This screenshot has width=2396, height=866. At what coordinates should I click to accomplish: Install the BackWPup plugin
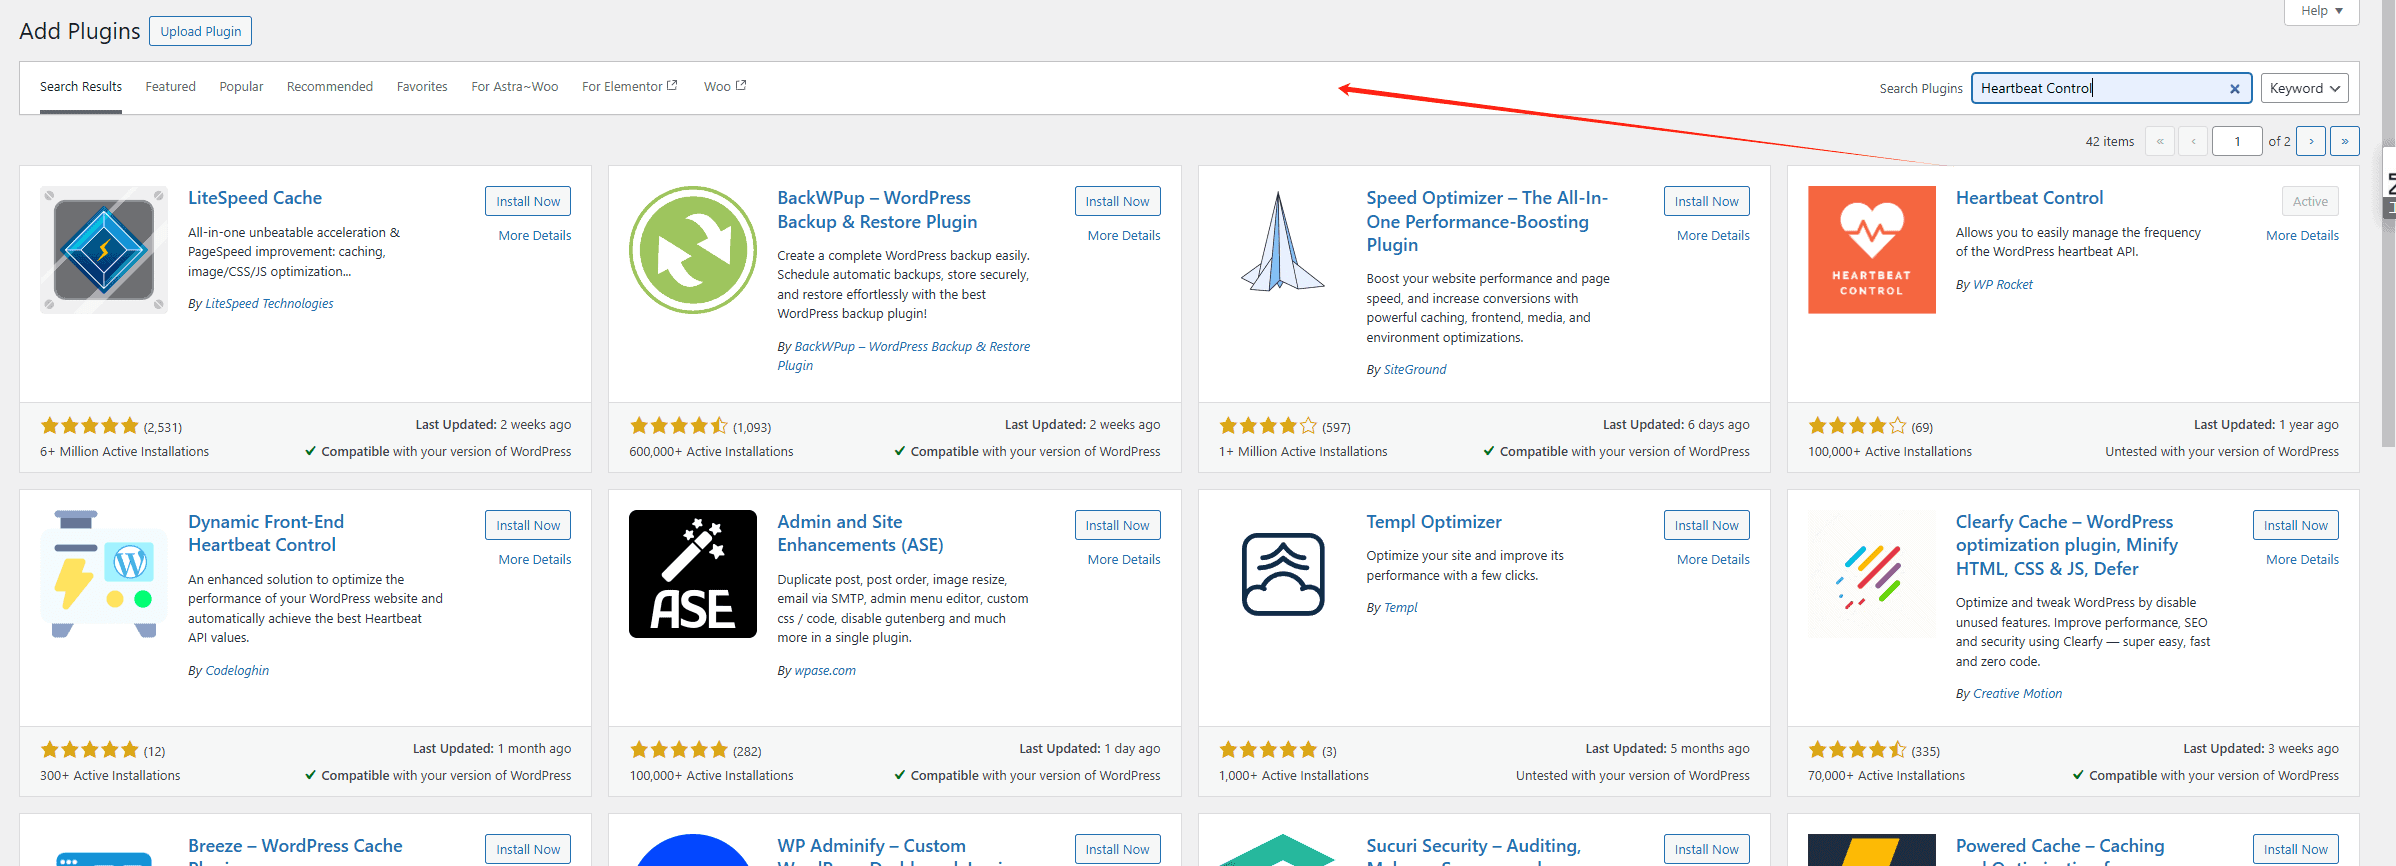click(1118, 201)
